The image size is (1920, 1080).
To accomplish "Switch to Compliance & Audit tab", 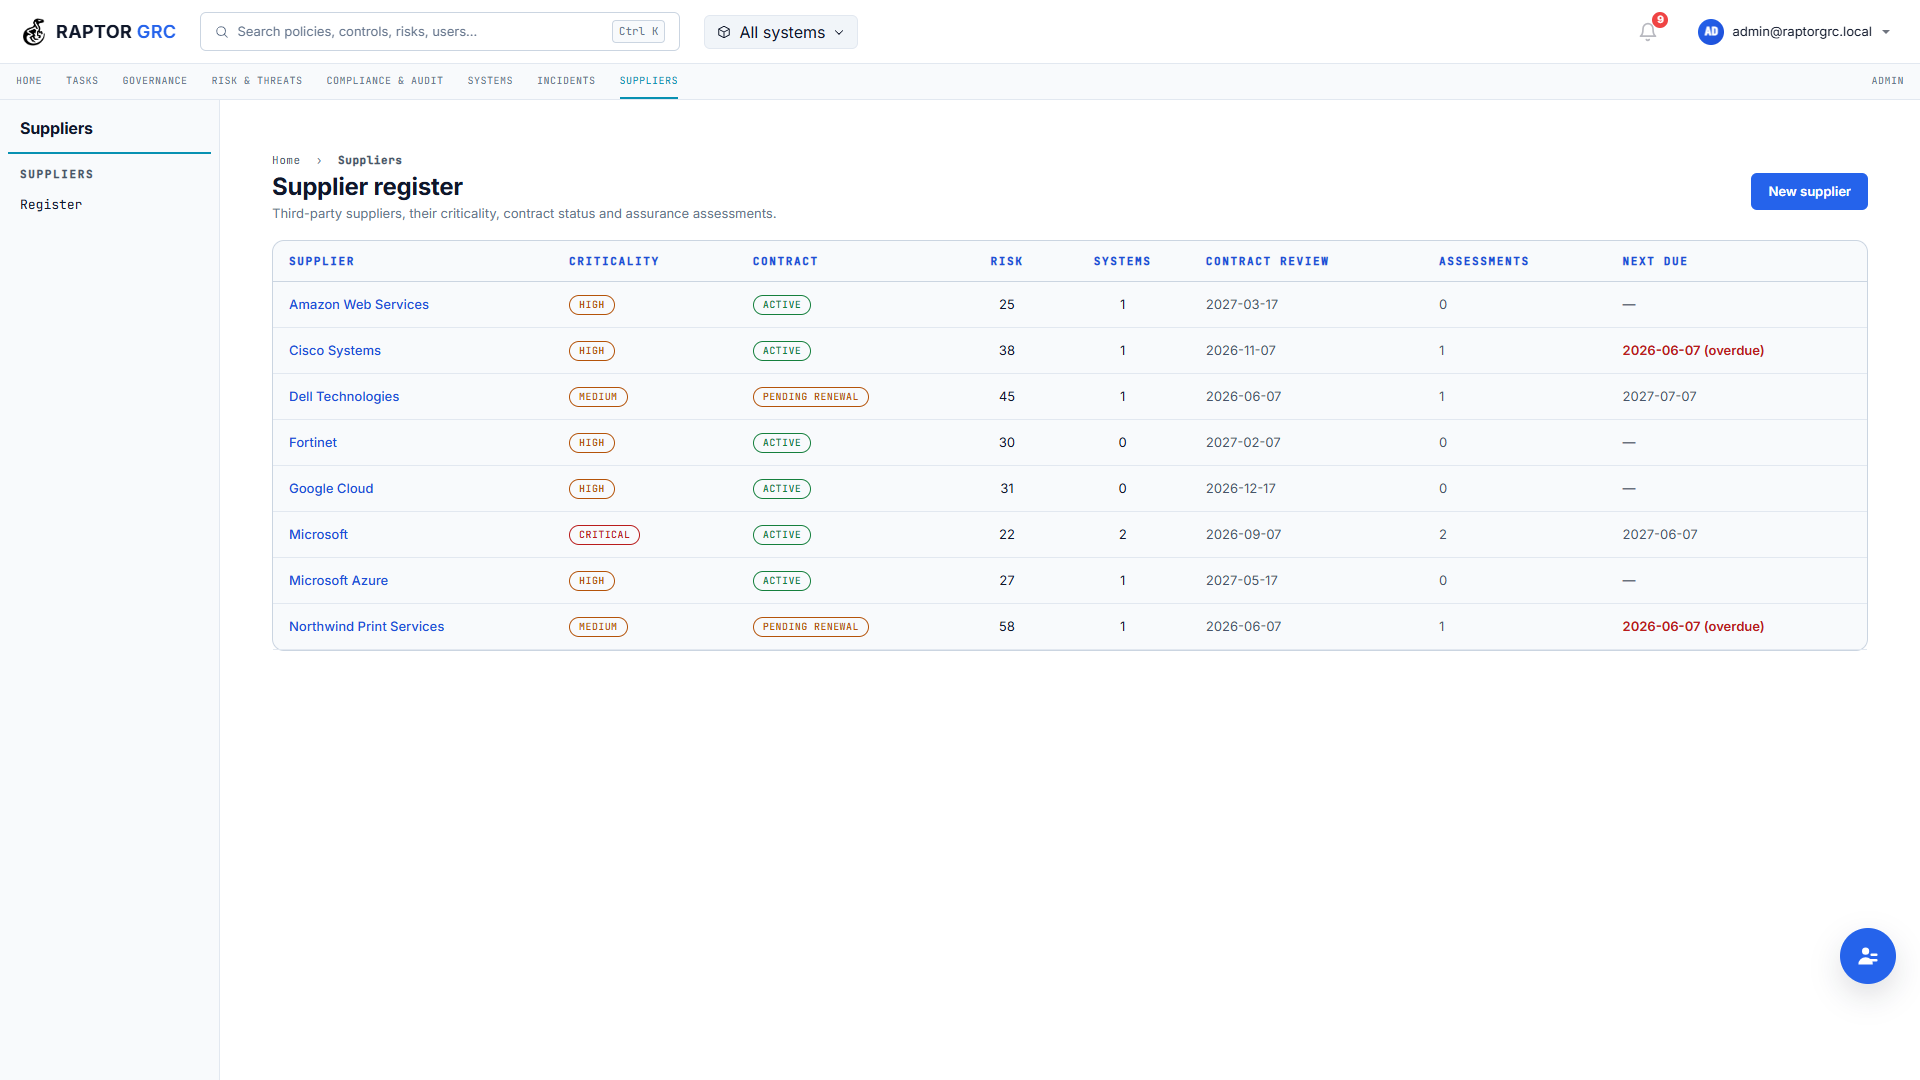I will pos(385,81).
